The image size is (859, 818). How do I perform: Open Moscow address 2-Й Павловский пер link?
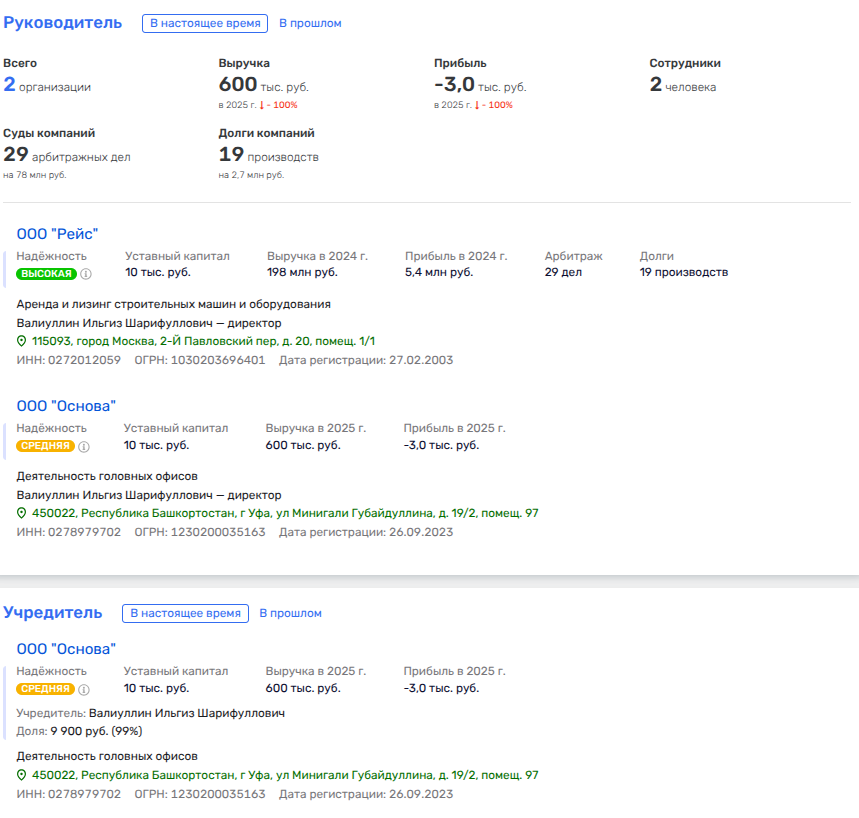pos(203,342)
